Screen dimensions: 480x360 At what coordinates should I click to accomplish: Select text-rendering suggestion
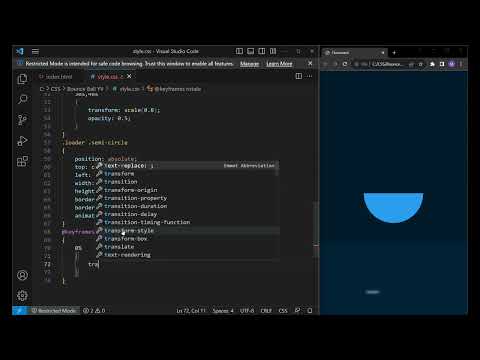(x=187, y=255)
